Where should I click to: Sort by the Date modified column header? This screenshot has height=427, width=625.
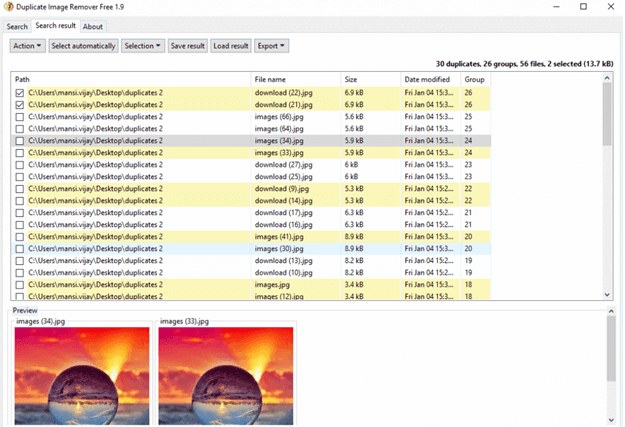coord(425,79)
